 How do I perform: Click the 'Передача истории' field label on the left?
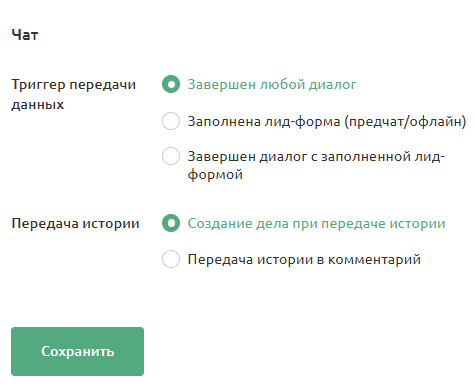pyautogui.click(x=75, y=223)
